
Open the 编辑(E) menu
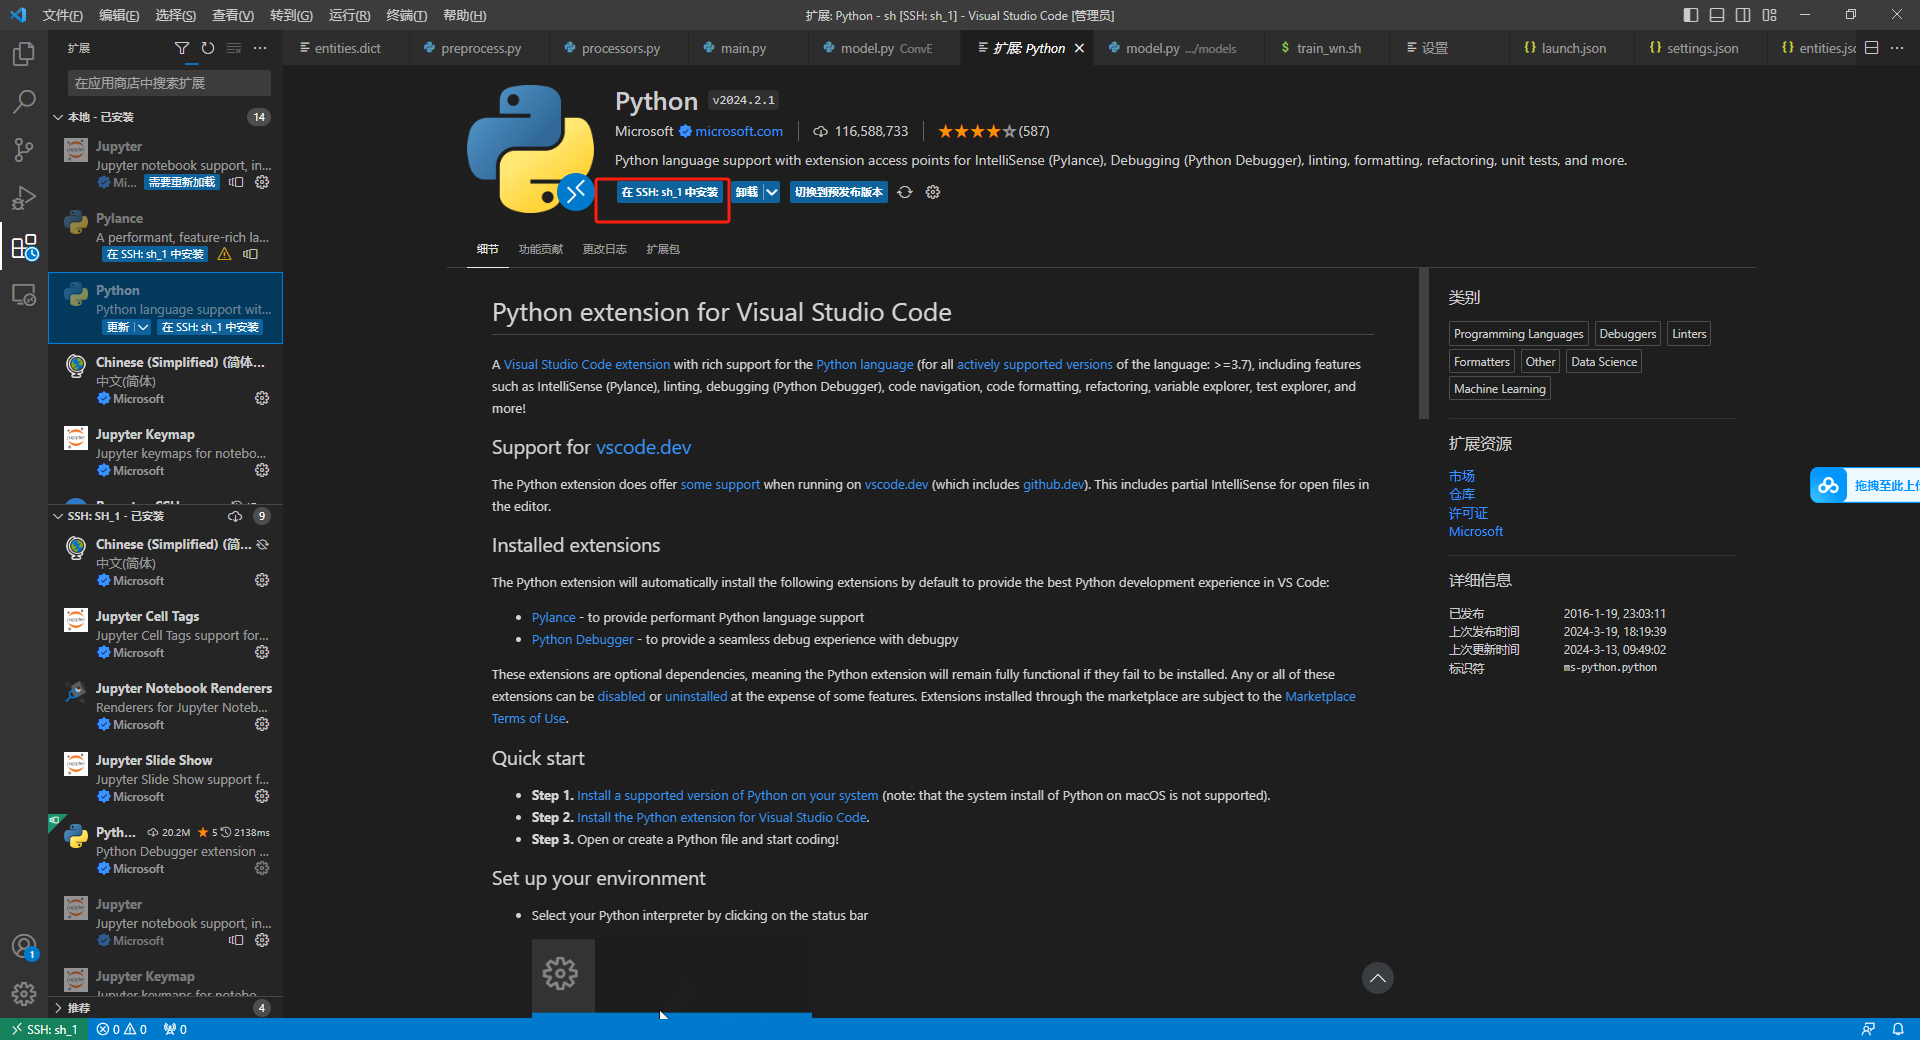(x=119, y=15)
